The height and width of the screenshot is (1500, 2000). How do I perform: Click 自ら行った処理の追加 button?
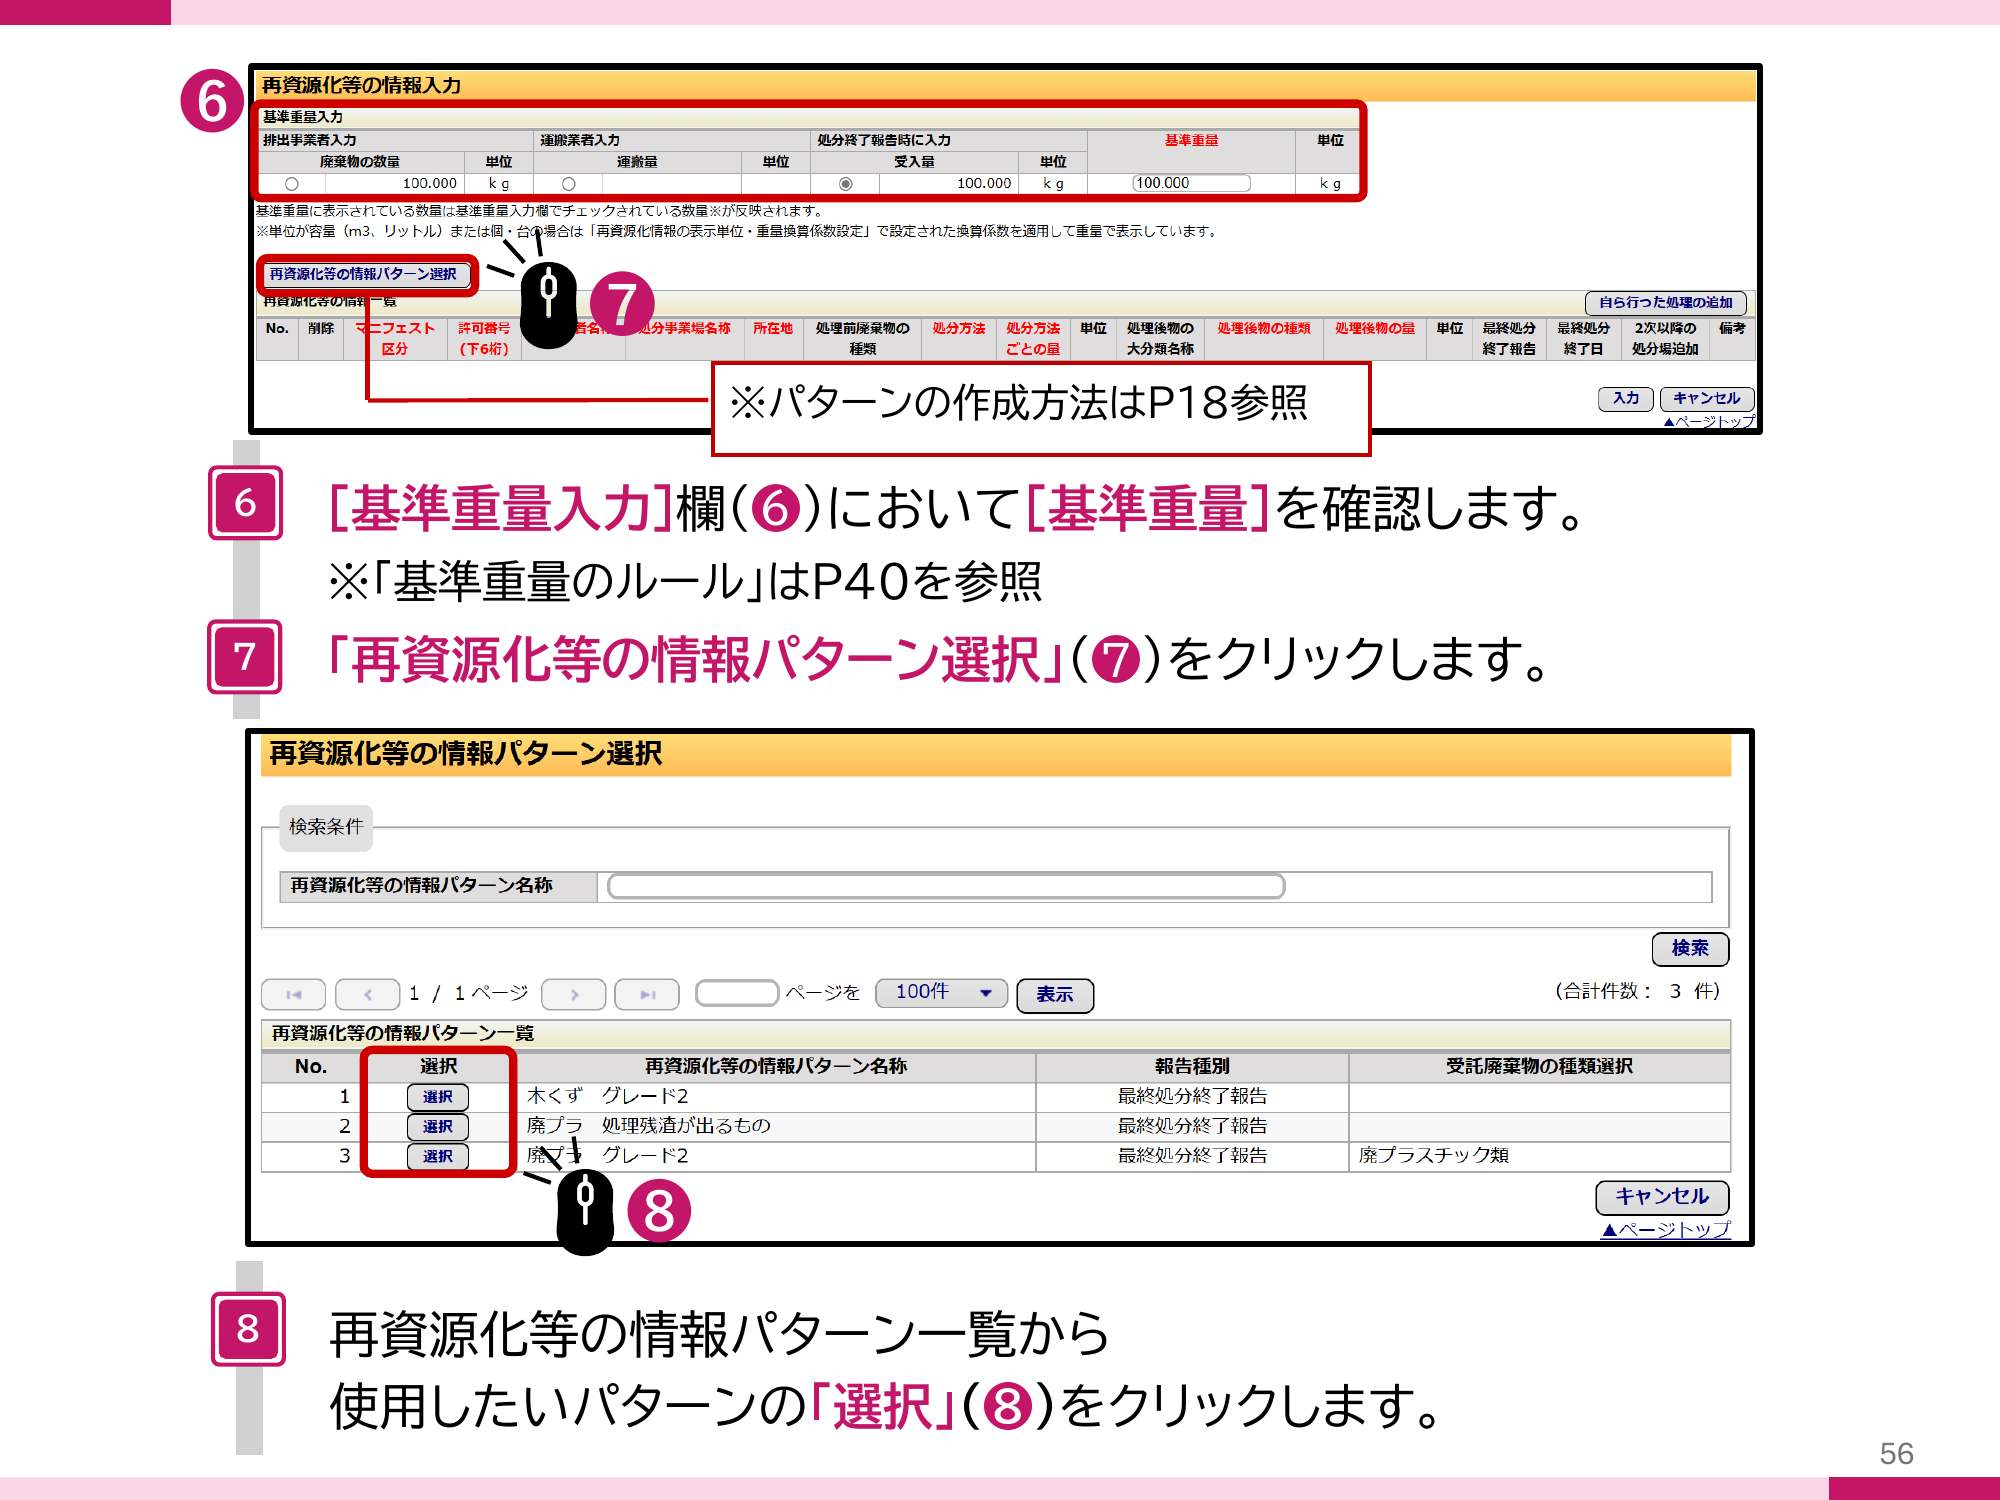[1665, 302]
